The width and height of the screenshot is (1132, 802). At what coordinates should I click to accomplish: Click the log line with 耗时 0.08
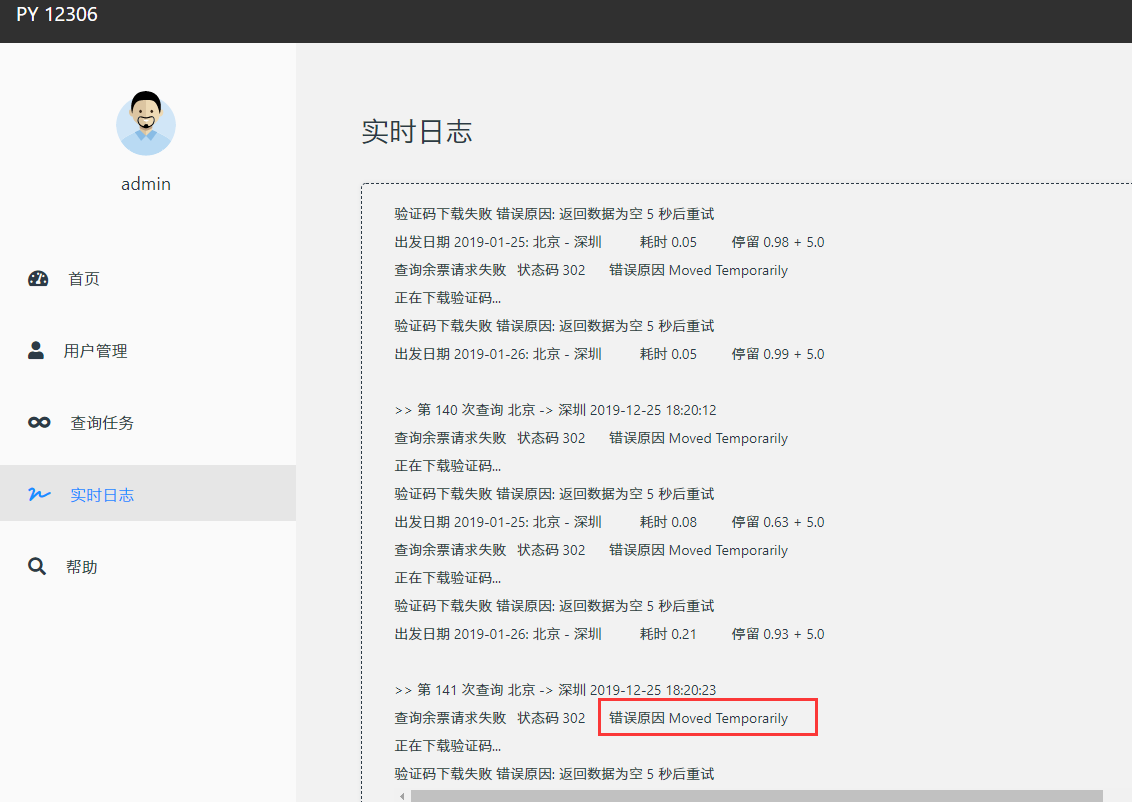(x=609, y=522)
